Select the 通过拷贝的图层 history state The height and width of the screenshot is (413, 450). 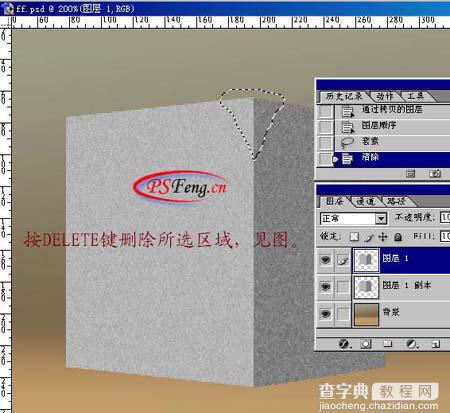click(x=392, y=109)
